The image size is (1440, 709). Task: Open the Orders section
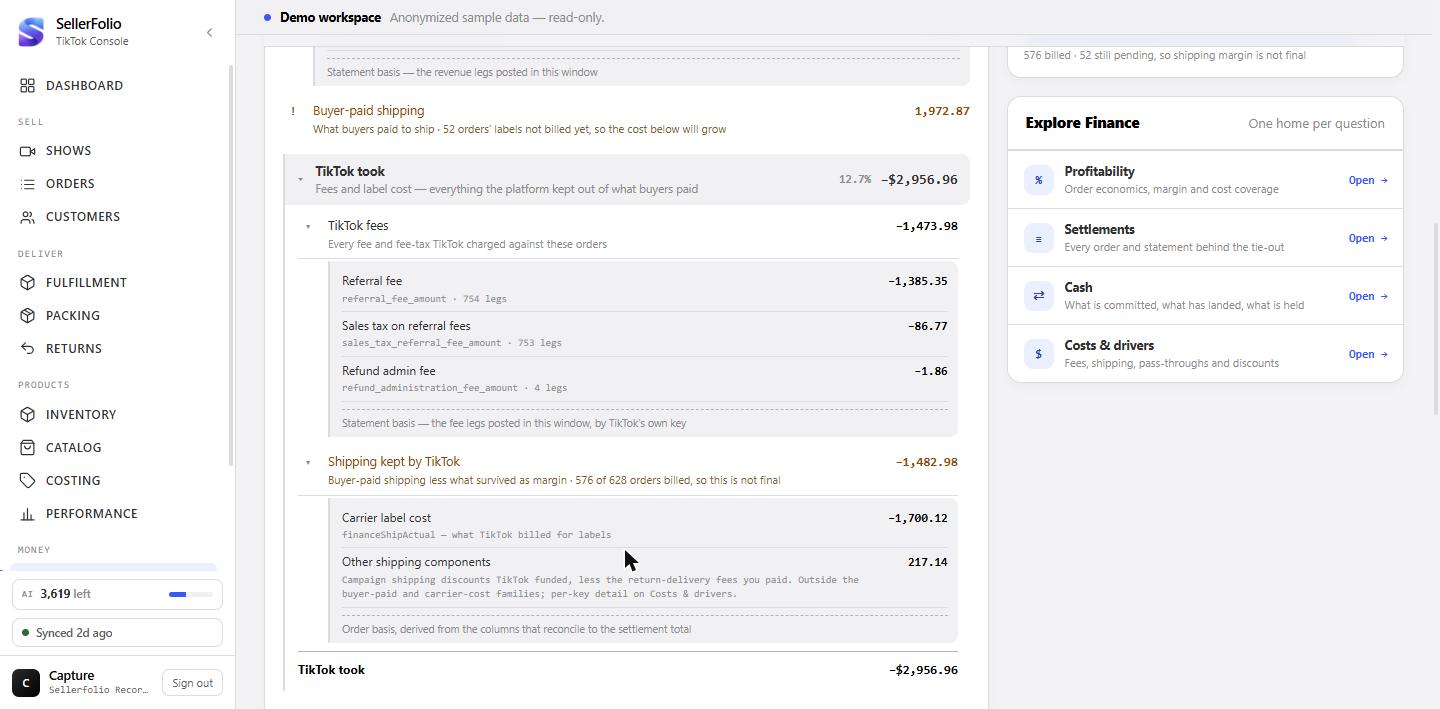click(x=117, y=184)
